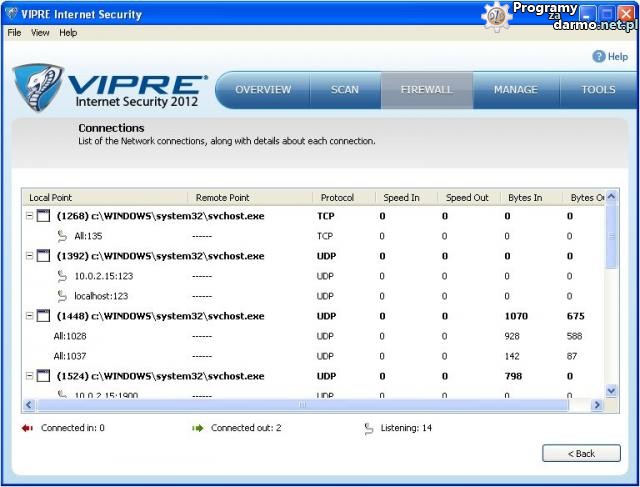
Task: Click the blue Help question mark icon
Action: tap(599, 57)
